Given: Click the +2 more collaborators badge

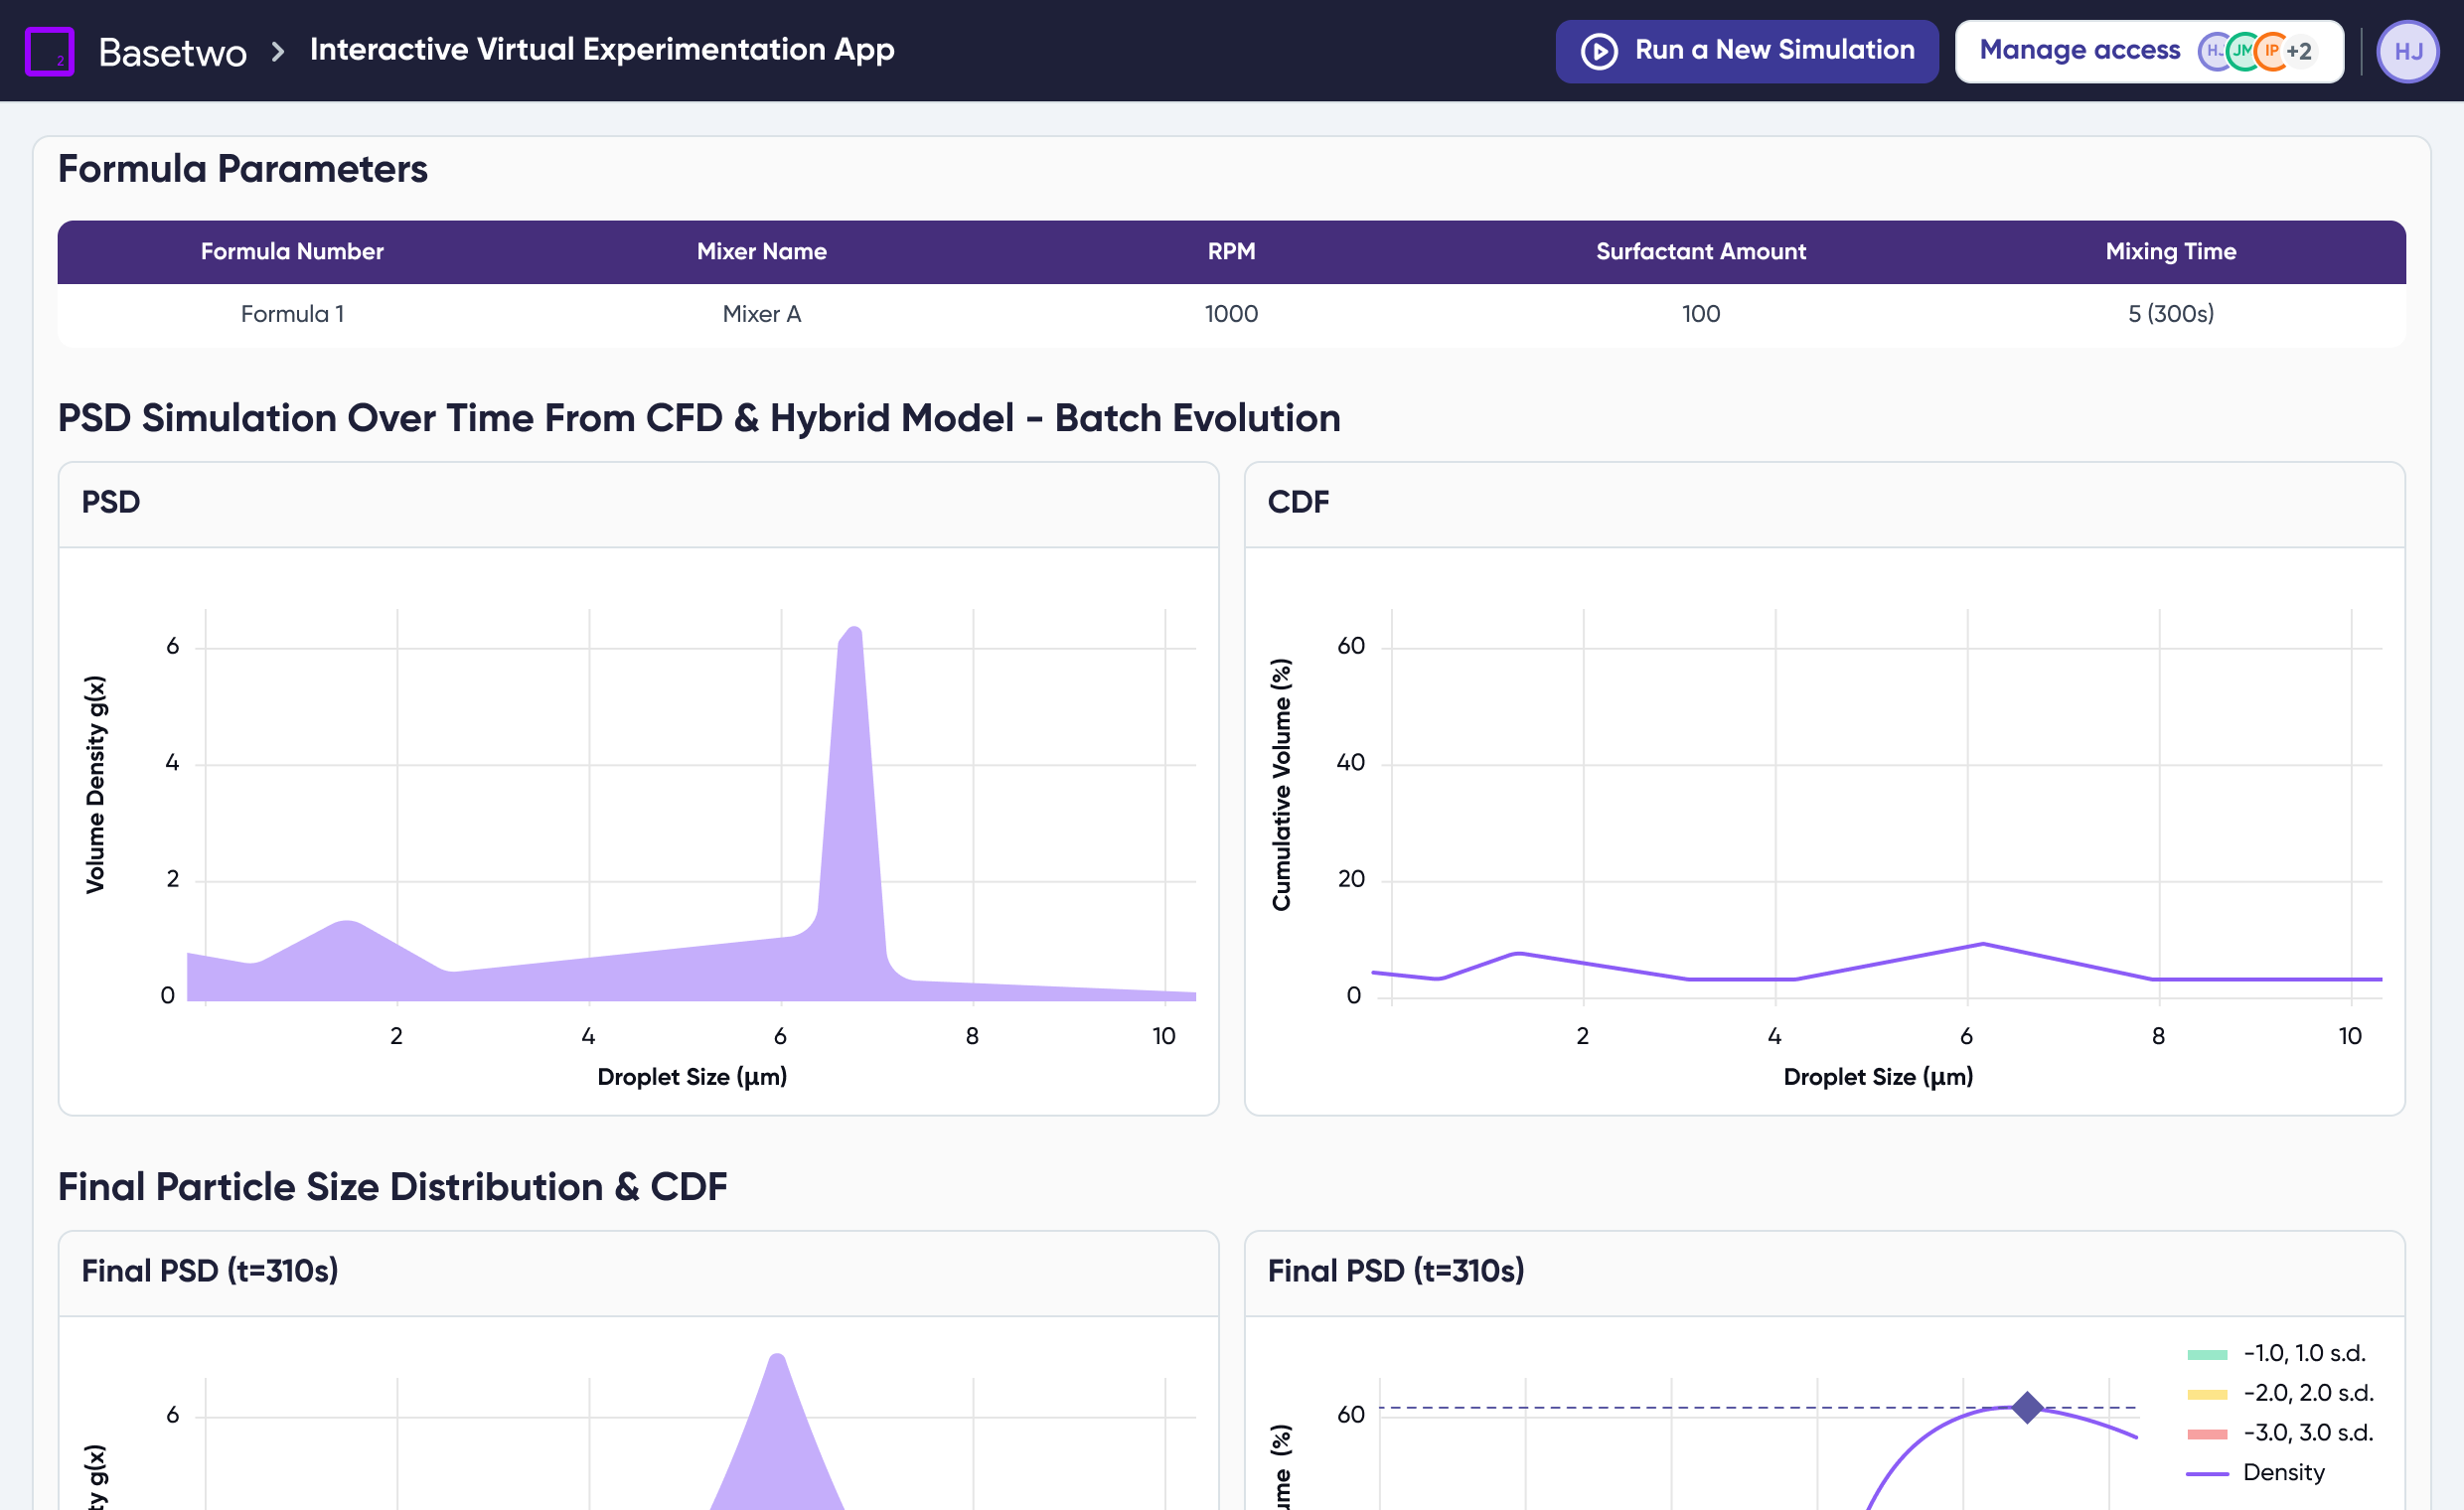Looking at the screenshot, I should pyautogui.click(x=2299, y=51).
